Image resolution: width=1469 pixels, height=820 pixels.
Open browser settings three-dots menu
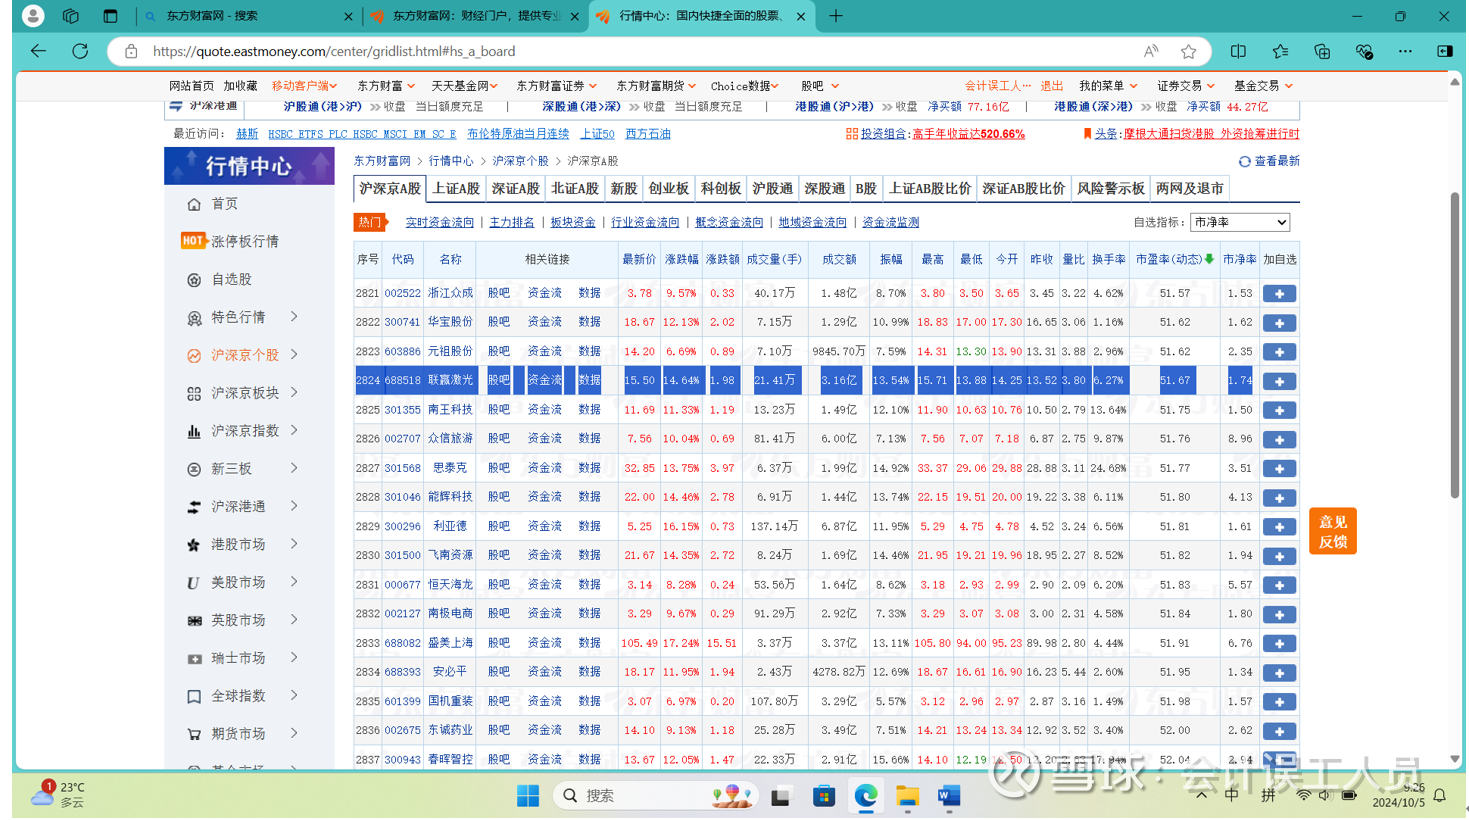[1405, 51]
